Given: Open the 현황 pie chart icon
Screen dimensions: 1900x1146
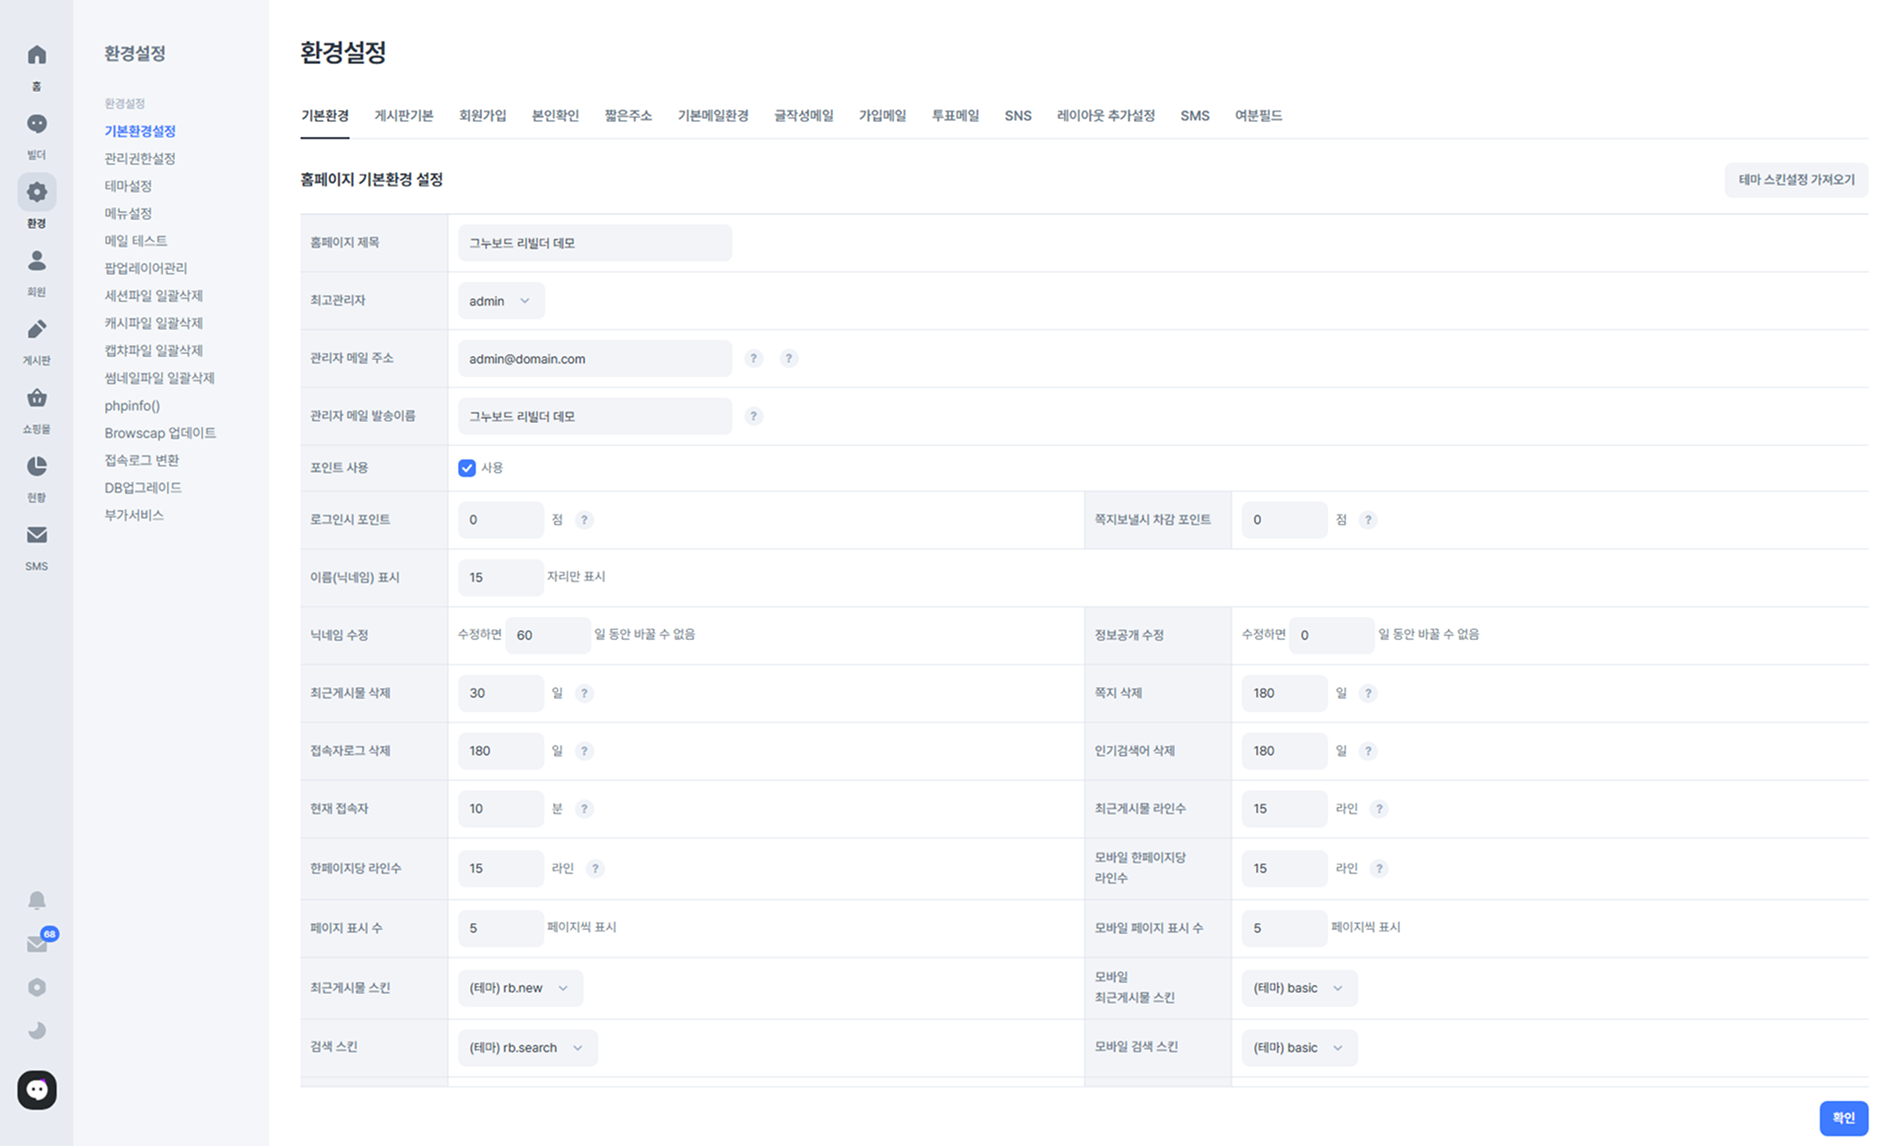Looking at the screenshot, I should [x=36, y=466].
